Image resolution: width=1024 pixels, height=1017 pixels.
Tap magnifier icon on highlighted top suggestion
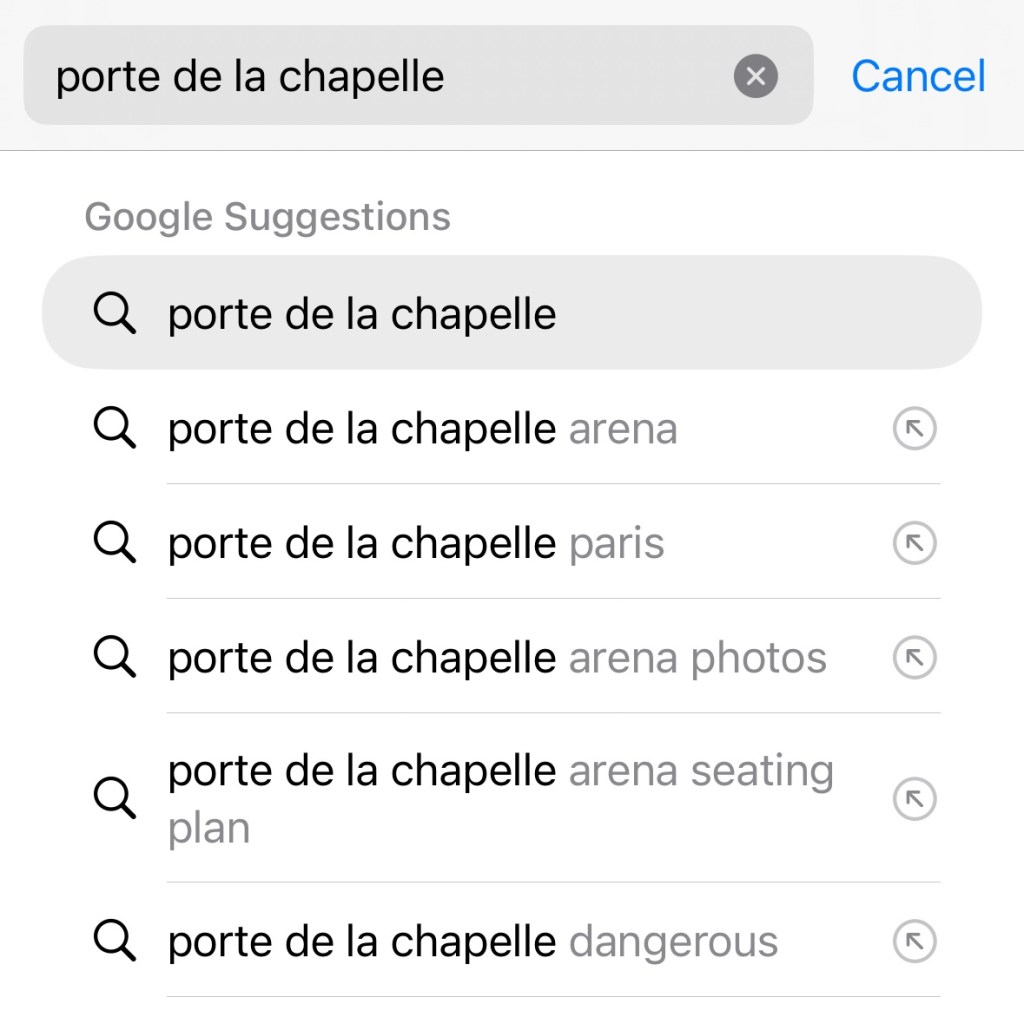(x=115, y=315)
